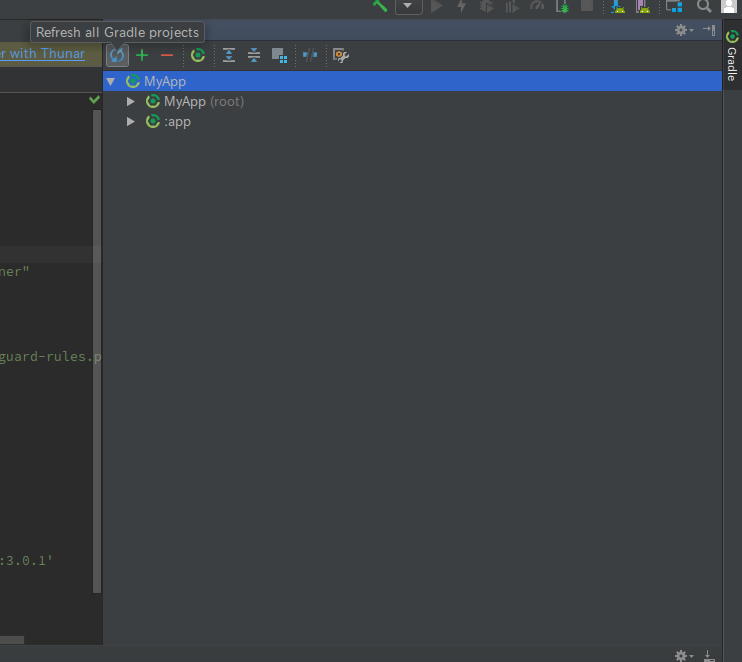Click the editor vertical scrollbar
Image resolution: width=742 pixels, height=662 pixels.
[97, 351]
